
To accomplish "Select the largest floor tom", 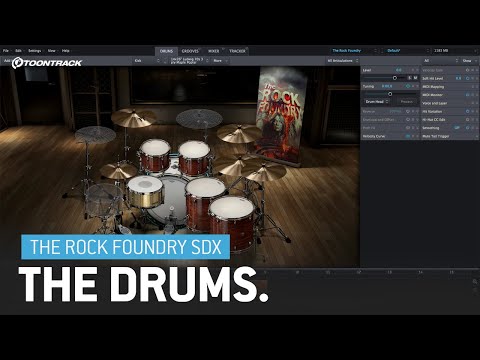I will 232,223.
